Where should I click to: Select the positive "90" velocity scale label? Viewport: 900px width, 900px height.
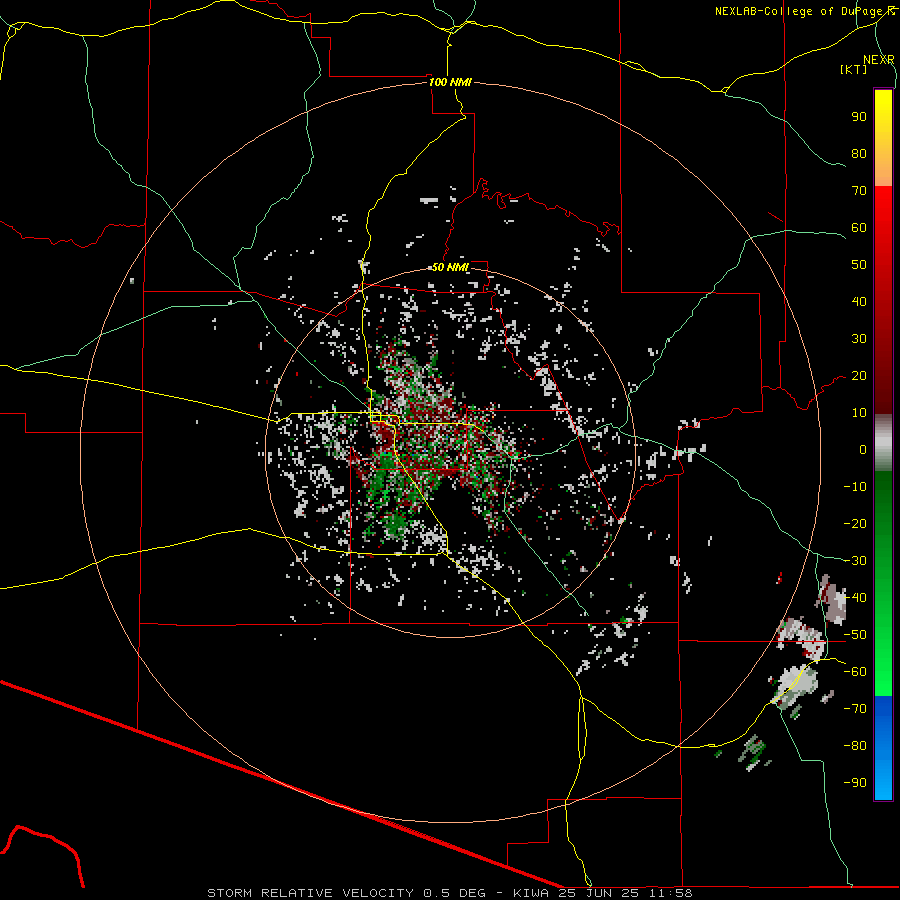point(859,117)
